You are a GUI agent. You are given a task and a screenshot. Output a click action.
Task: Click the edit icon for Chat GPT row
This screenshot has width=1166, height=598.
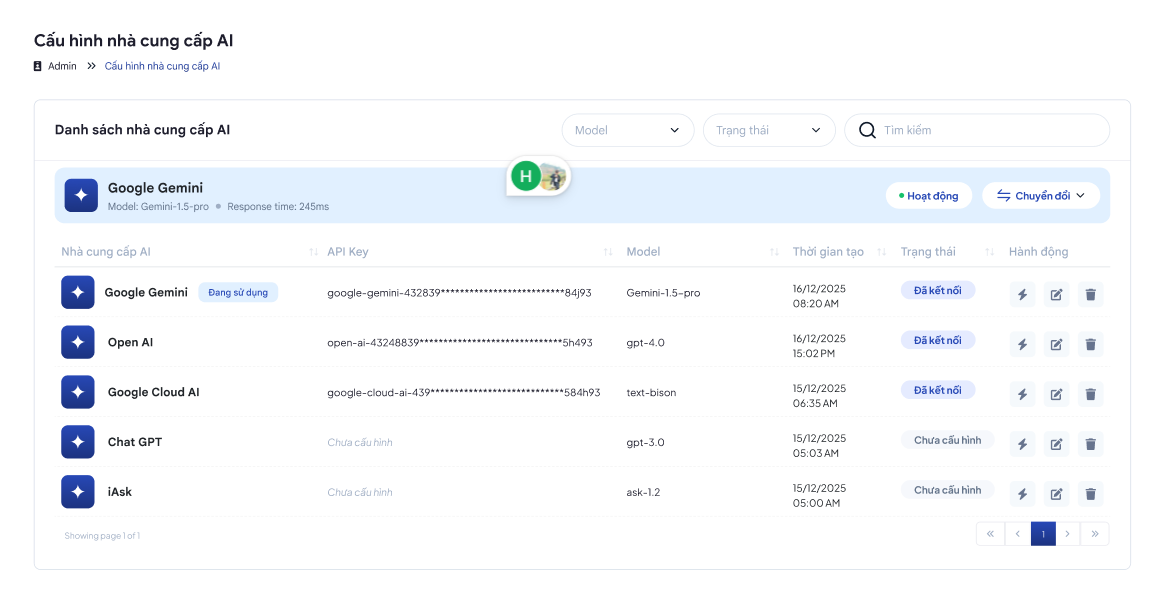(x=1056, y=444)
